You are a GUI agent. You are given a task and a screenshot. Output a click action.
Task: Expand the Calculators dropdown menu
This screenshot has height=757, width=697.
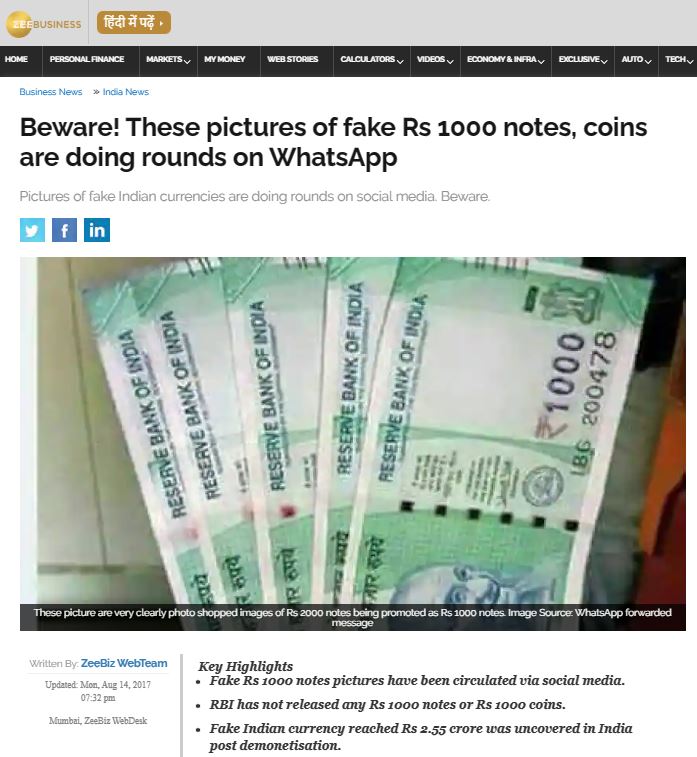point(372,59)
